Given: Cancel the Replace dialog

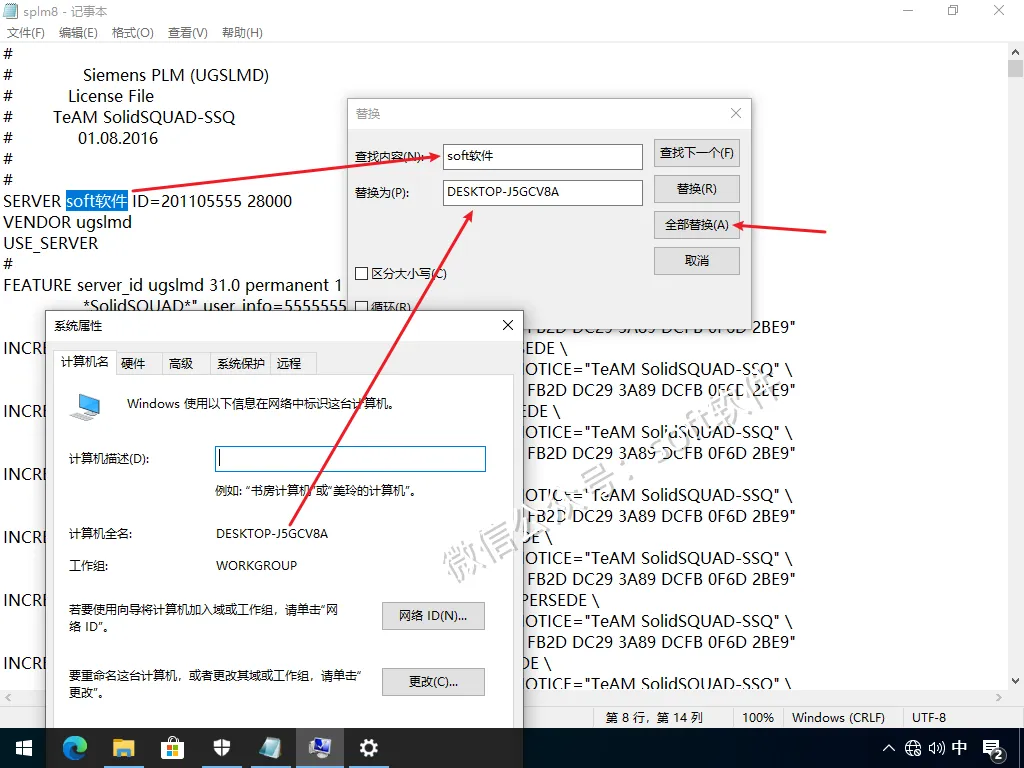Looking at the screenshot, I should (x=697, y=261).
